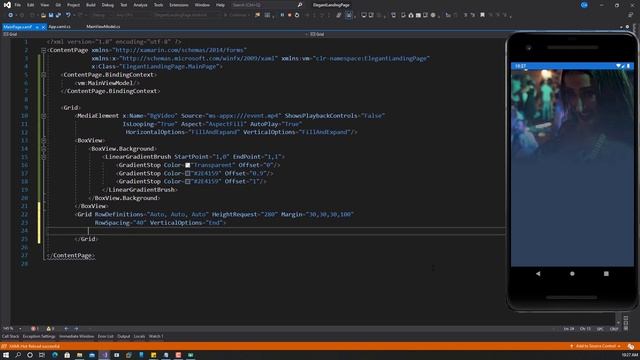This screenshot has height=360, width=640.
Task: Click the Save icon in toolbar
Action: click(x=51, y=15)
